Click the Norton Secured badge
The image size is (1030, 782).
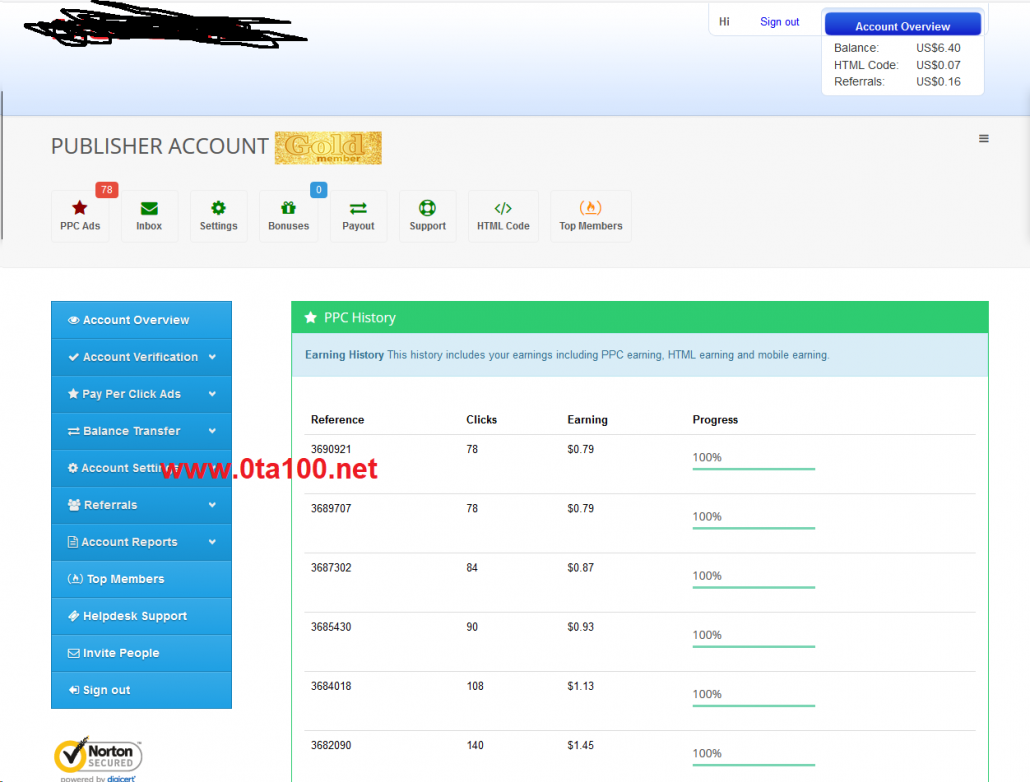pos(98,757)
